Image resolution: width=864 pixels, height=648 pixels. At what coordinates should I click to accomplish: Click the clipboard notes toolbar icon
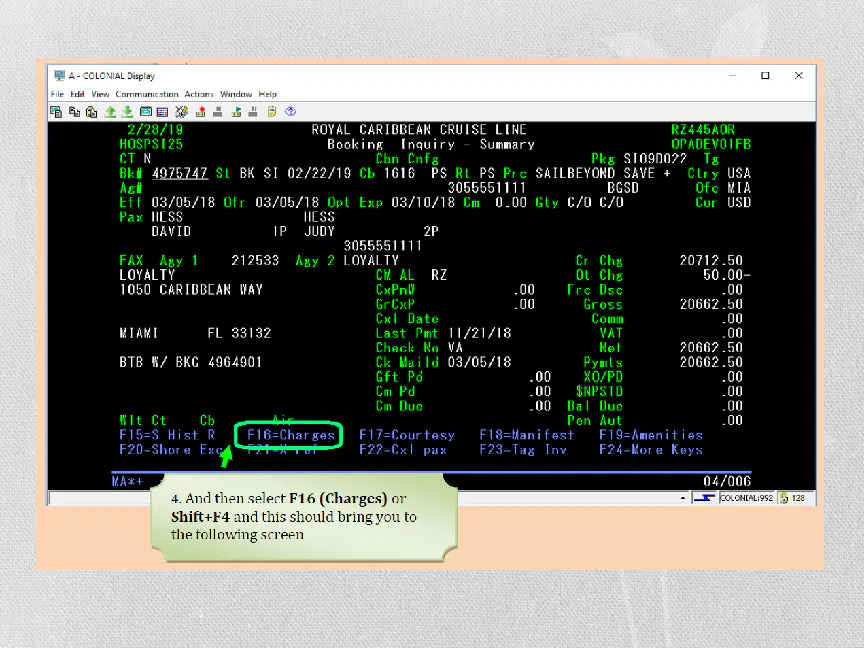[x=272, y=112]
